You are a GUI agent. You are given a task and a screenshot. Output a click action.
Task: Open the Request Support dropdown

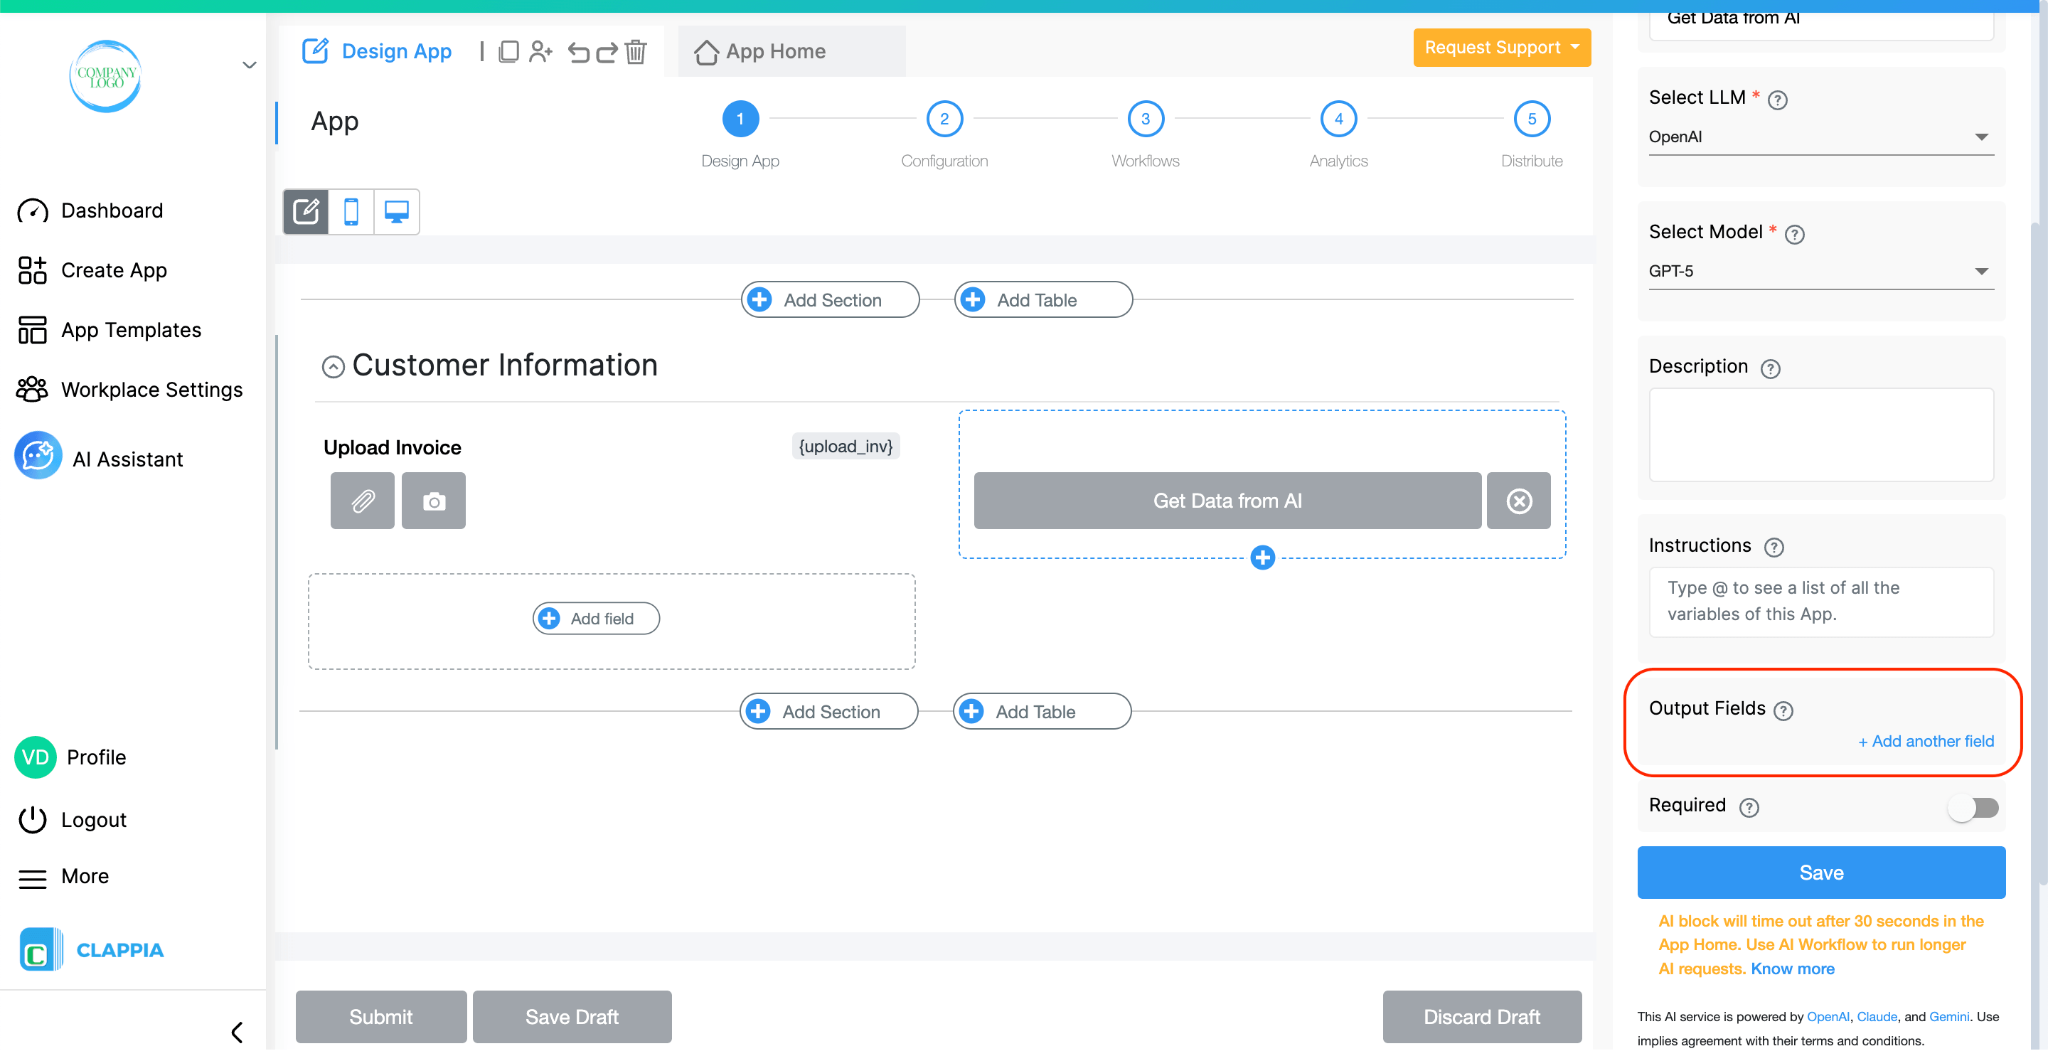[1502, 47]
